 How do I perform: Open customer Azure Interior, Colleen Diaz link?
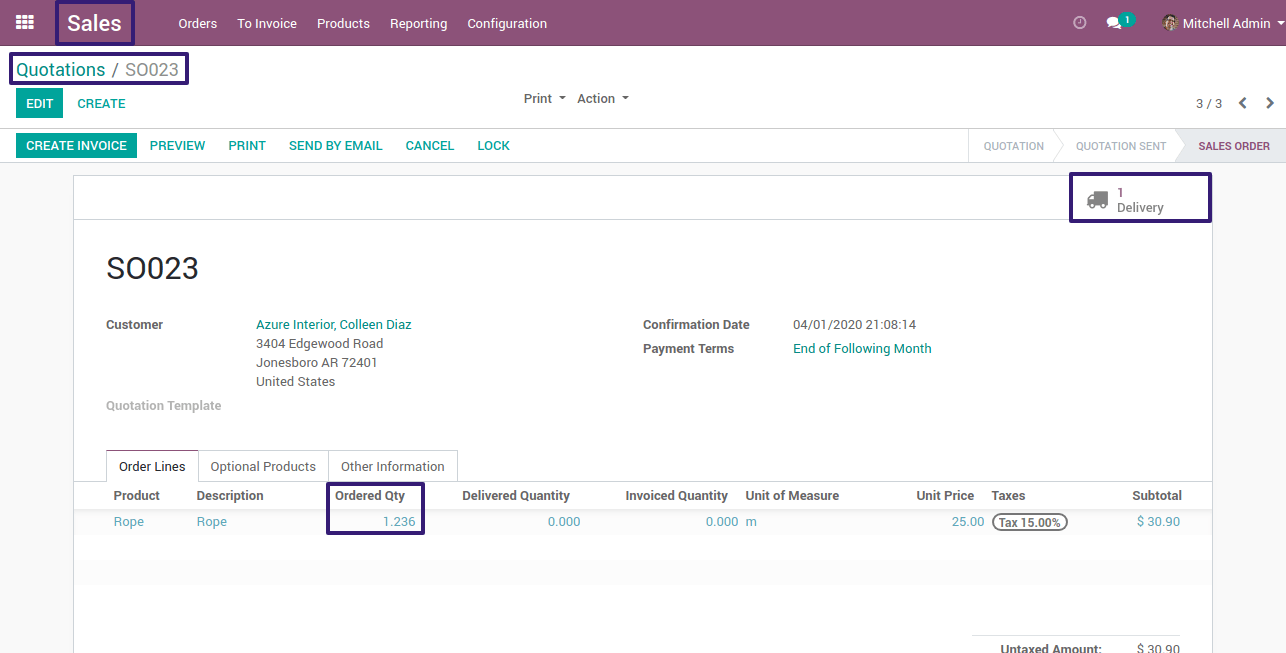pyautogui.click(x=334, y=325)
